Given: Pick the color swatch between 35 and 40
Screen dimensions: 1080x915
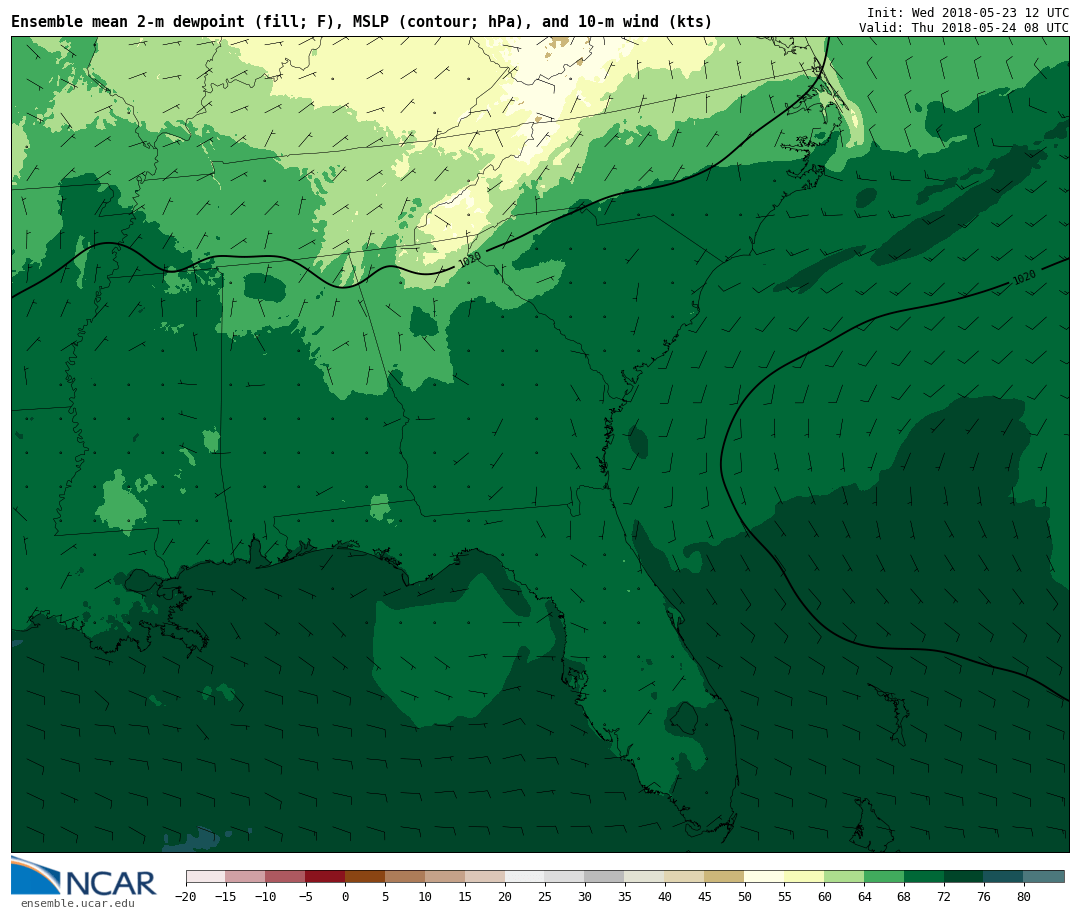Looking at the screenshot, I should 644,877.
